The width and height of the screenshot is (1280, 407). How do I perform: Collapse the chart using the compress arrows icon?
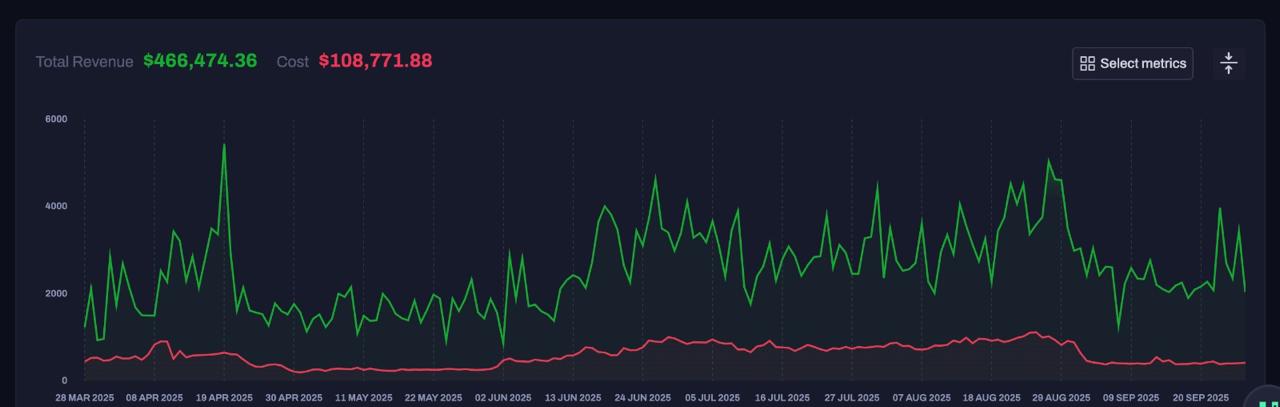click(x=1229, y=63)
